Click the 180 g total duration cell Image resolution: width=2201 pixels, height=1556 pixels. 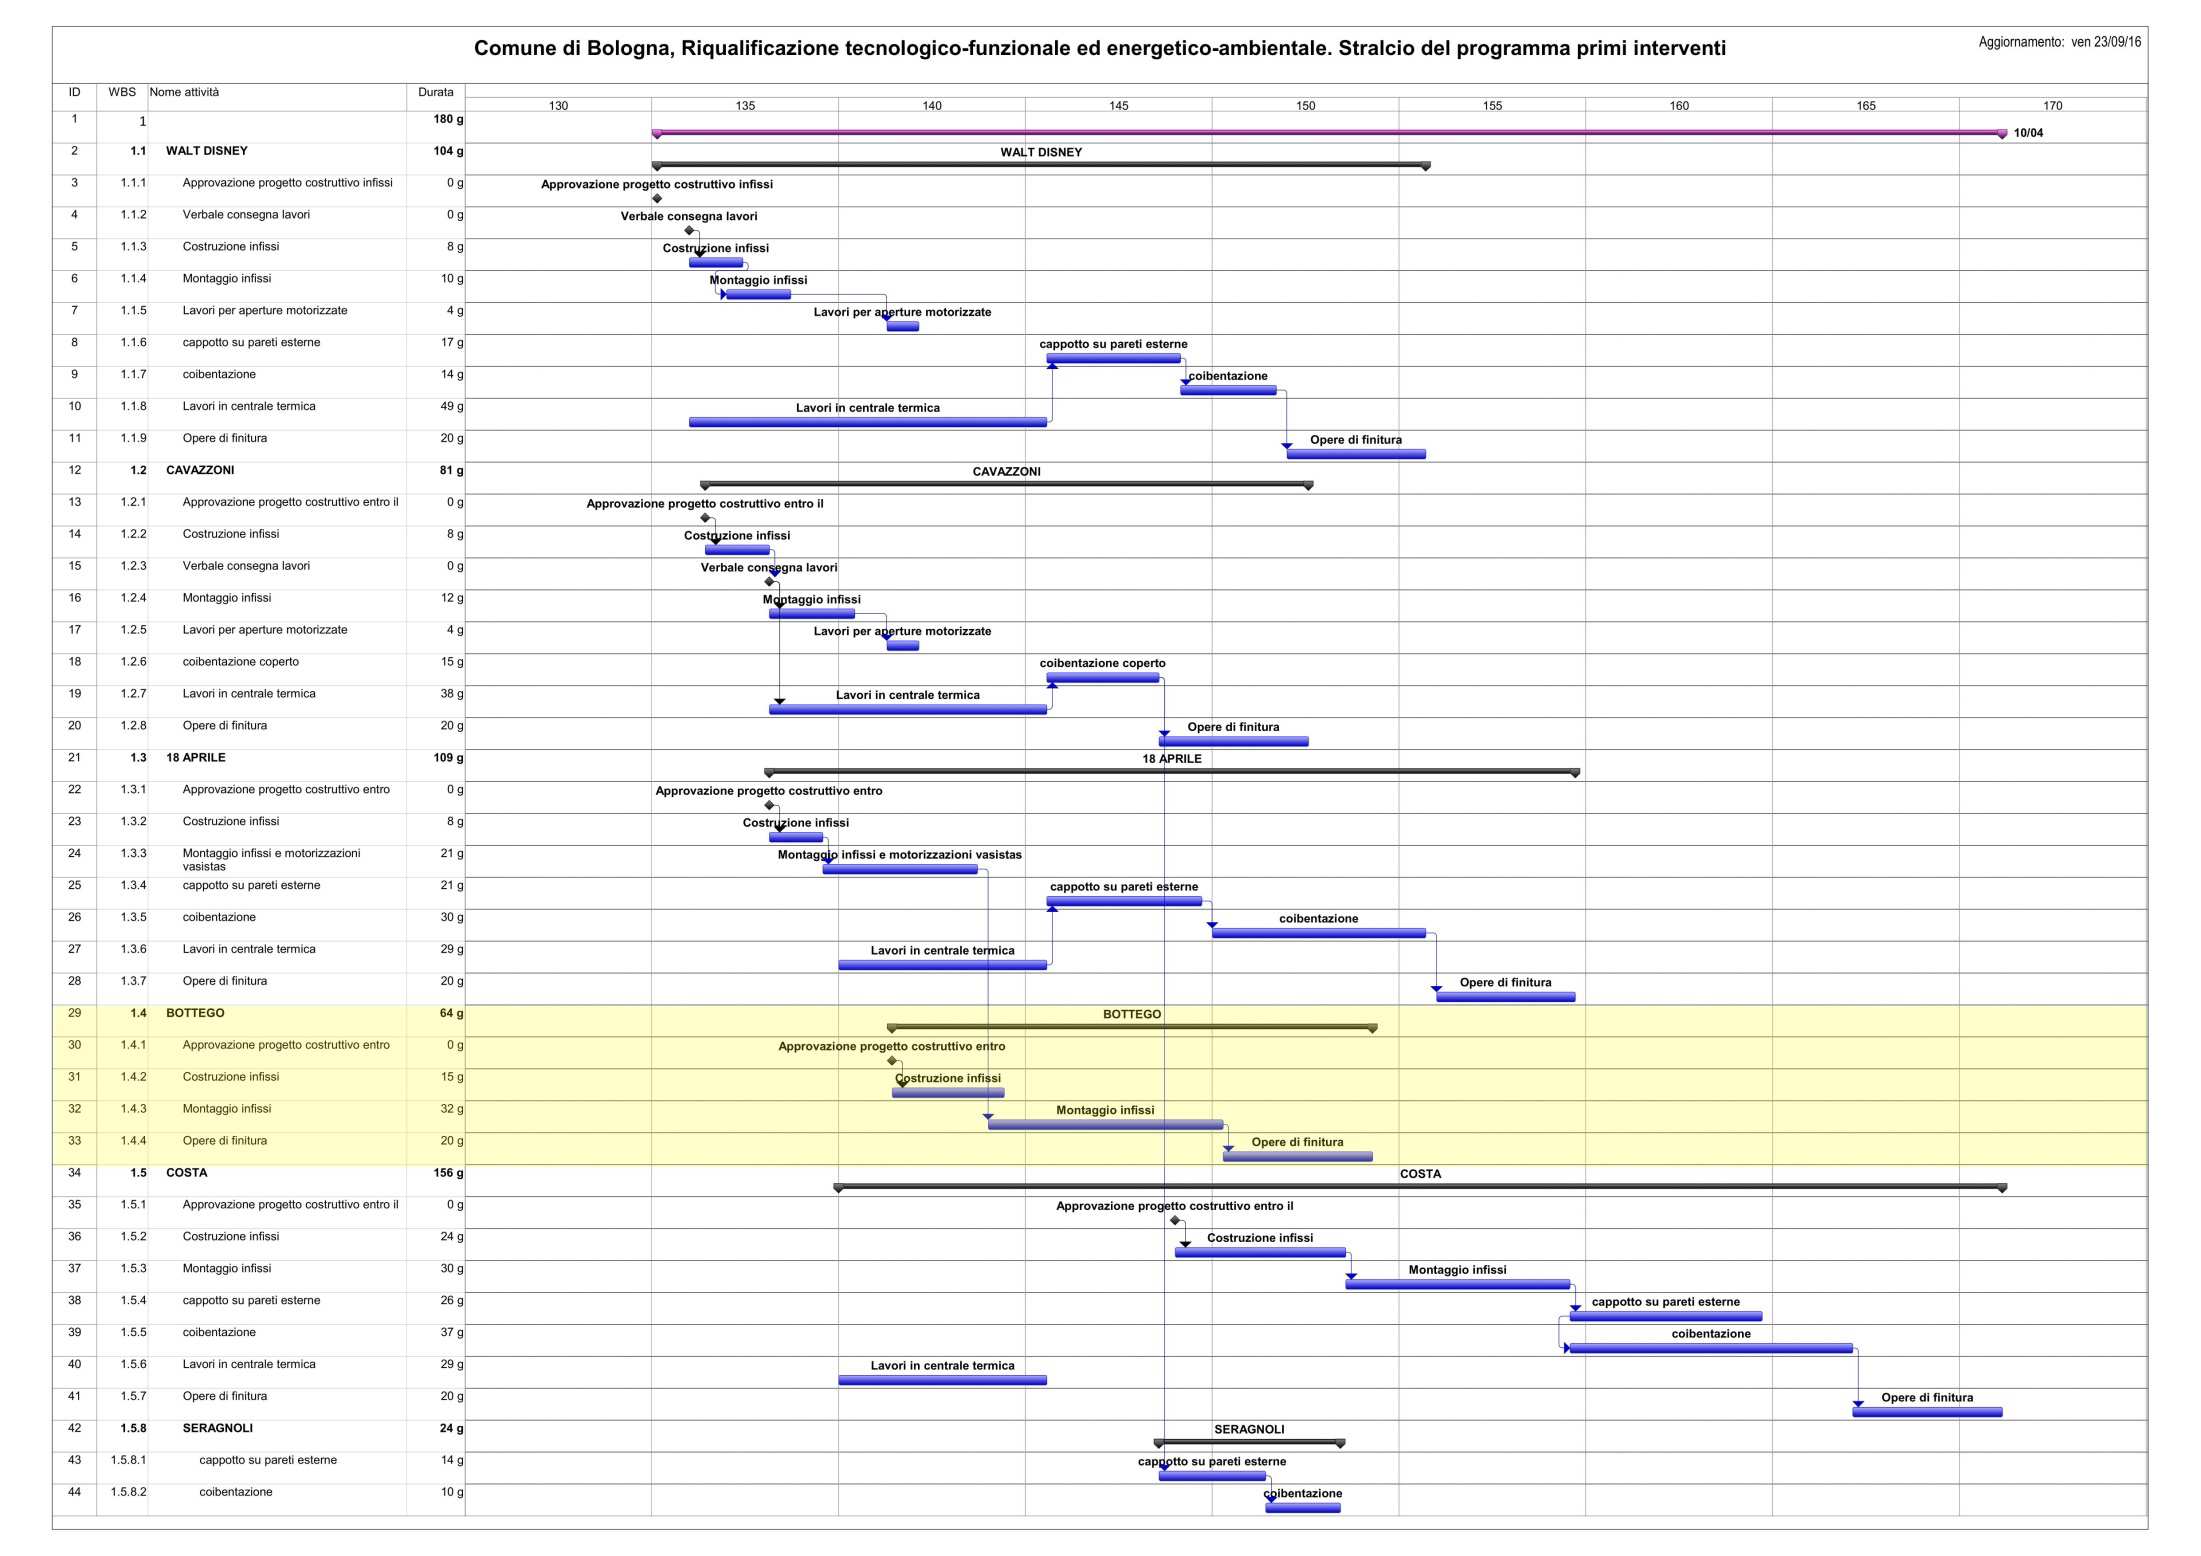pos(448,119)
